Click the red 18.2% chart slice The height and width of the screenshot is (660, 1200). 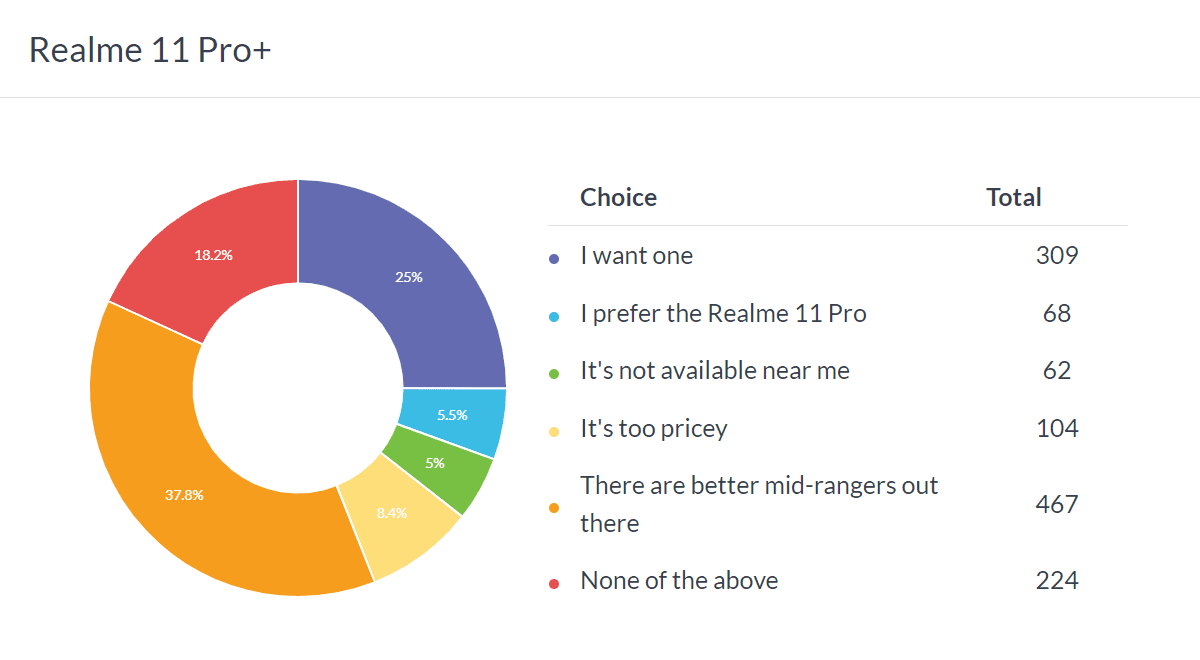tap(213, 255)
